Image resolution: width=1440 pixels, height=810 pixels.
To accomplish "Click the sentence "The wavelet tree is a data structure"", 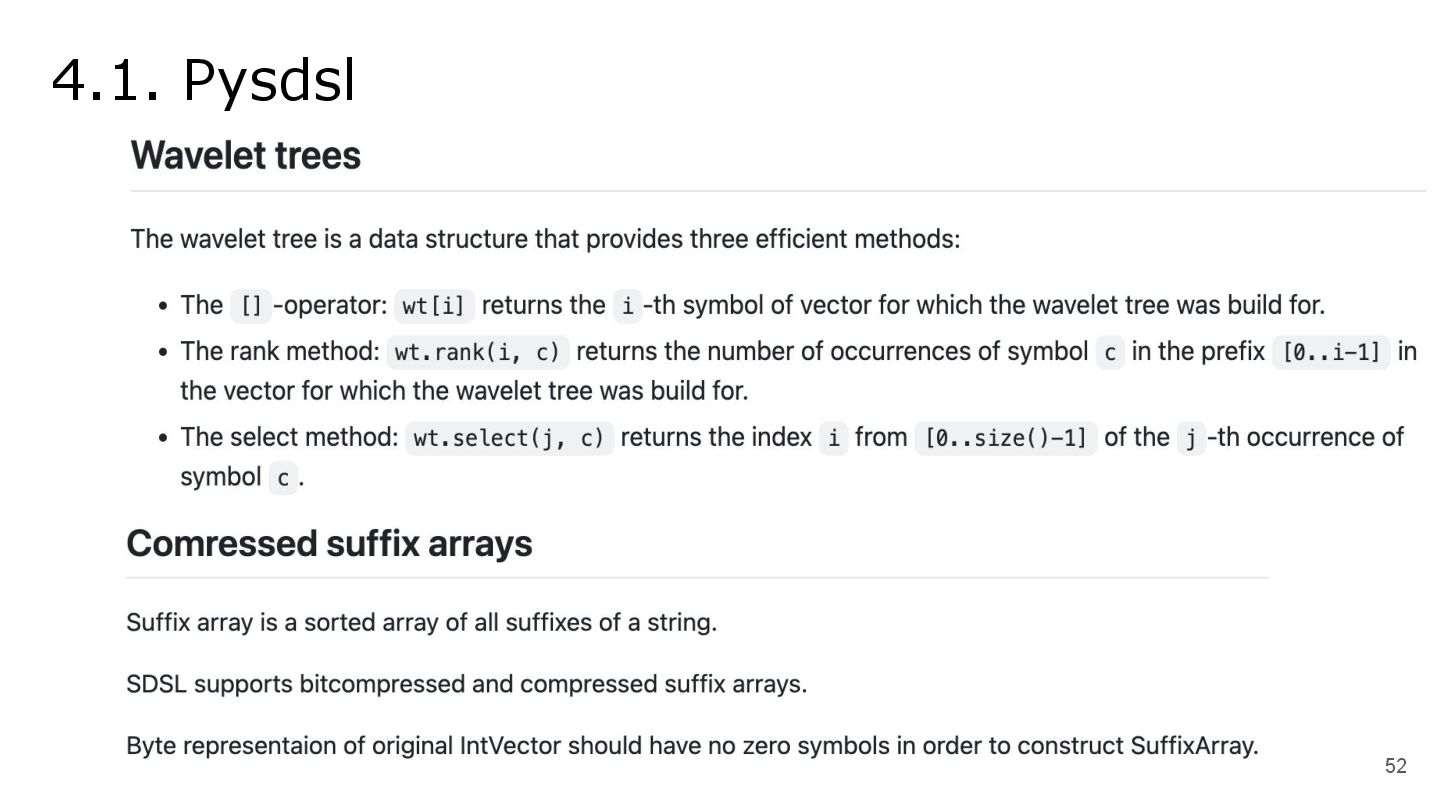I will [545, 240].
